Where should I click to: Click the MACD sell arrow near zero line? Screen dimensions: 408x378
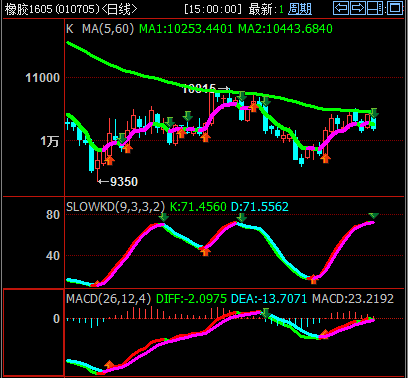[266, 313]
